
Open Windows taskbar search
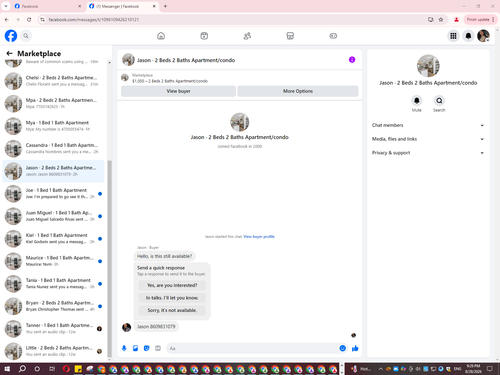pos(22,369)
